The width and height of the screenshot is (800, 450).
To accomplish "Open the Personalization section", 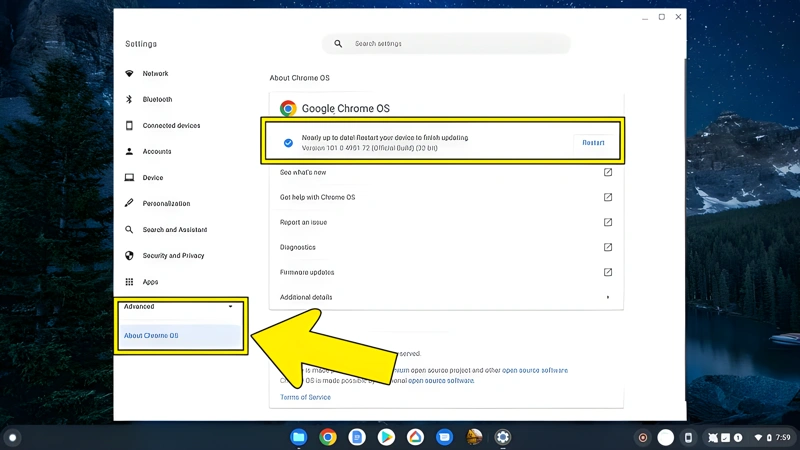I will coord(166,204).
